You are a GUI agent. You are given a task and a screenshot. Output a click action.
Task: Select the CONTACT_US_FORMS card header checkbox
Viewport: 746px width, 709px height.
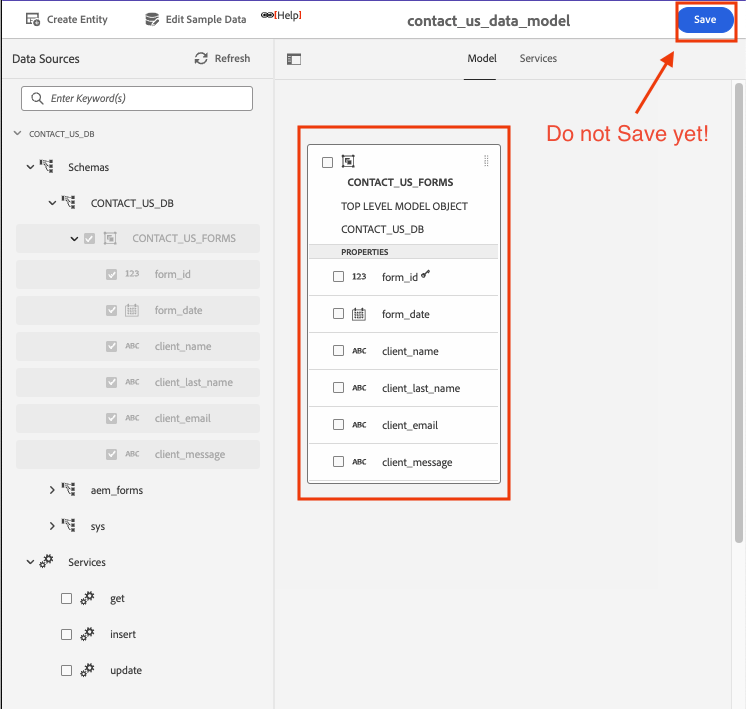[327, 162]
